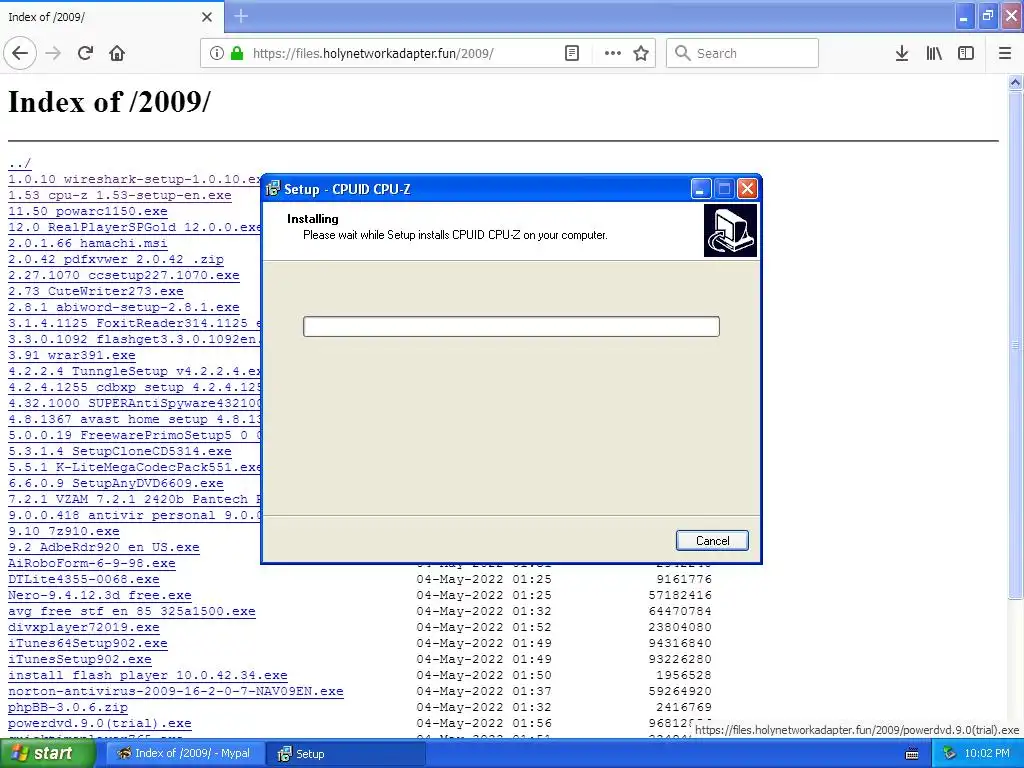Screen dimensions: 1024x768
Task: Download cpu-z 1.53-setup-en.exe
Action: [x=120, y=195]
